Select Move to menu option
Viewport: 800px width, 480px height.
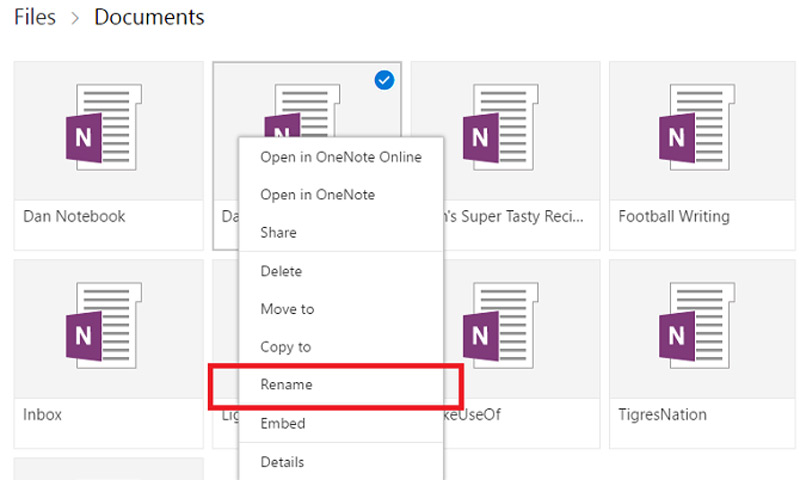click(x=287, y=309)
